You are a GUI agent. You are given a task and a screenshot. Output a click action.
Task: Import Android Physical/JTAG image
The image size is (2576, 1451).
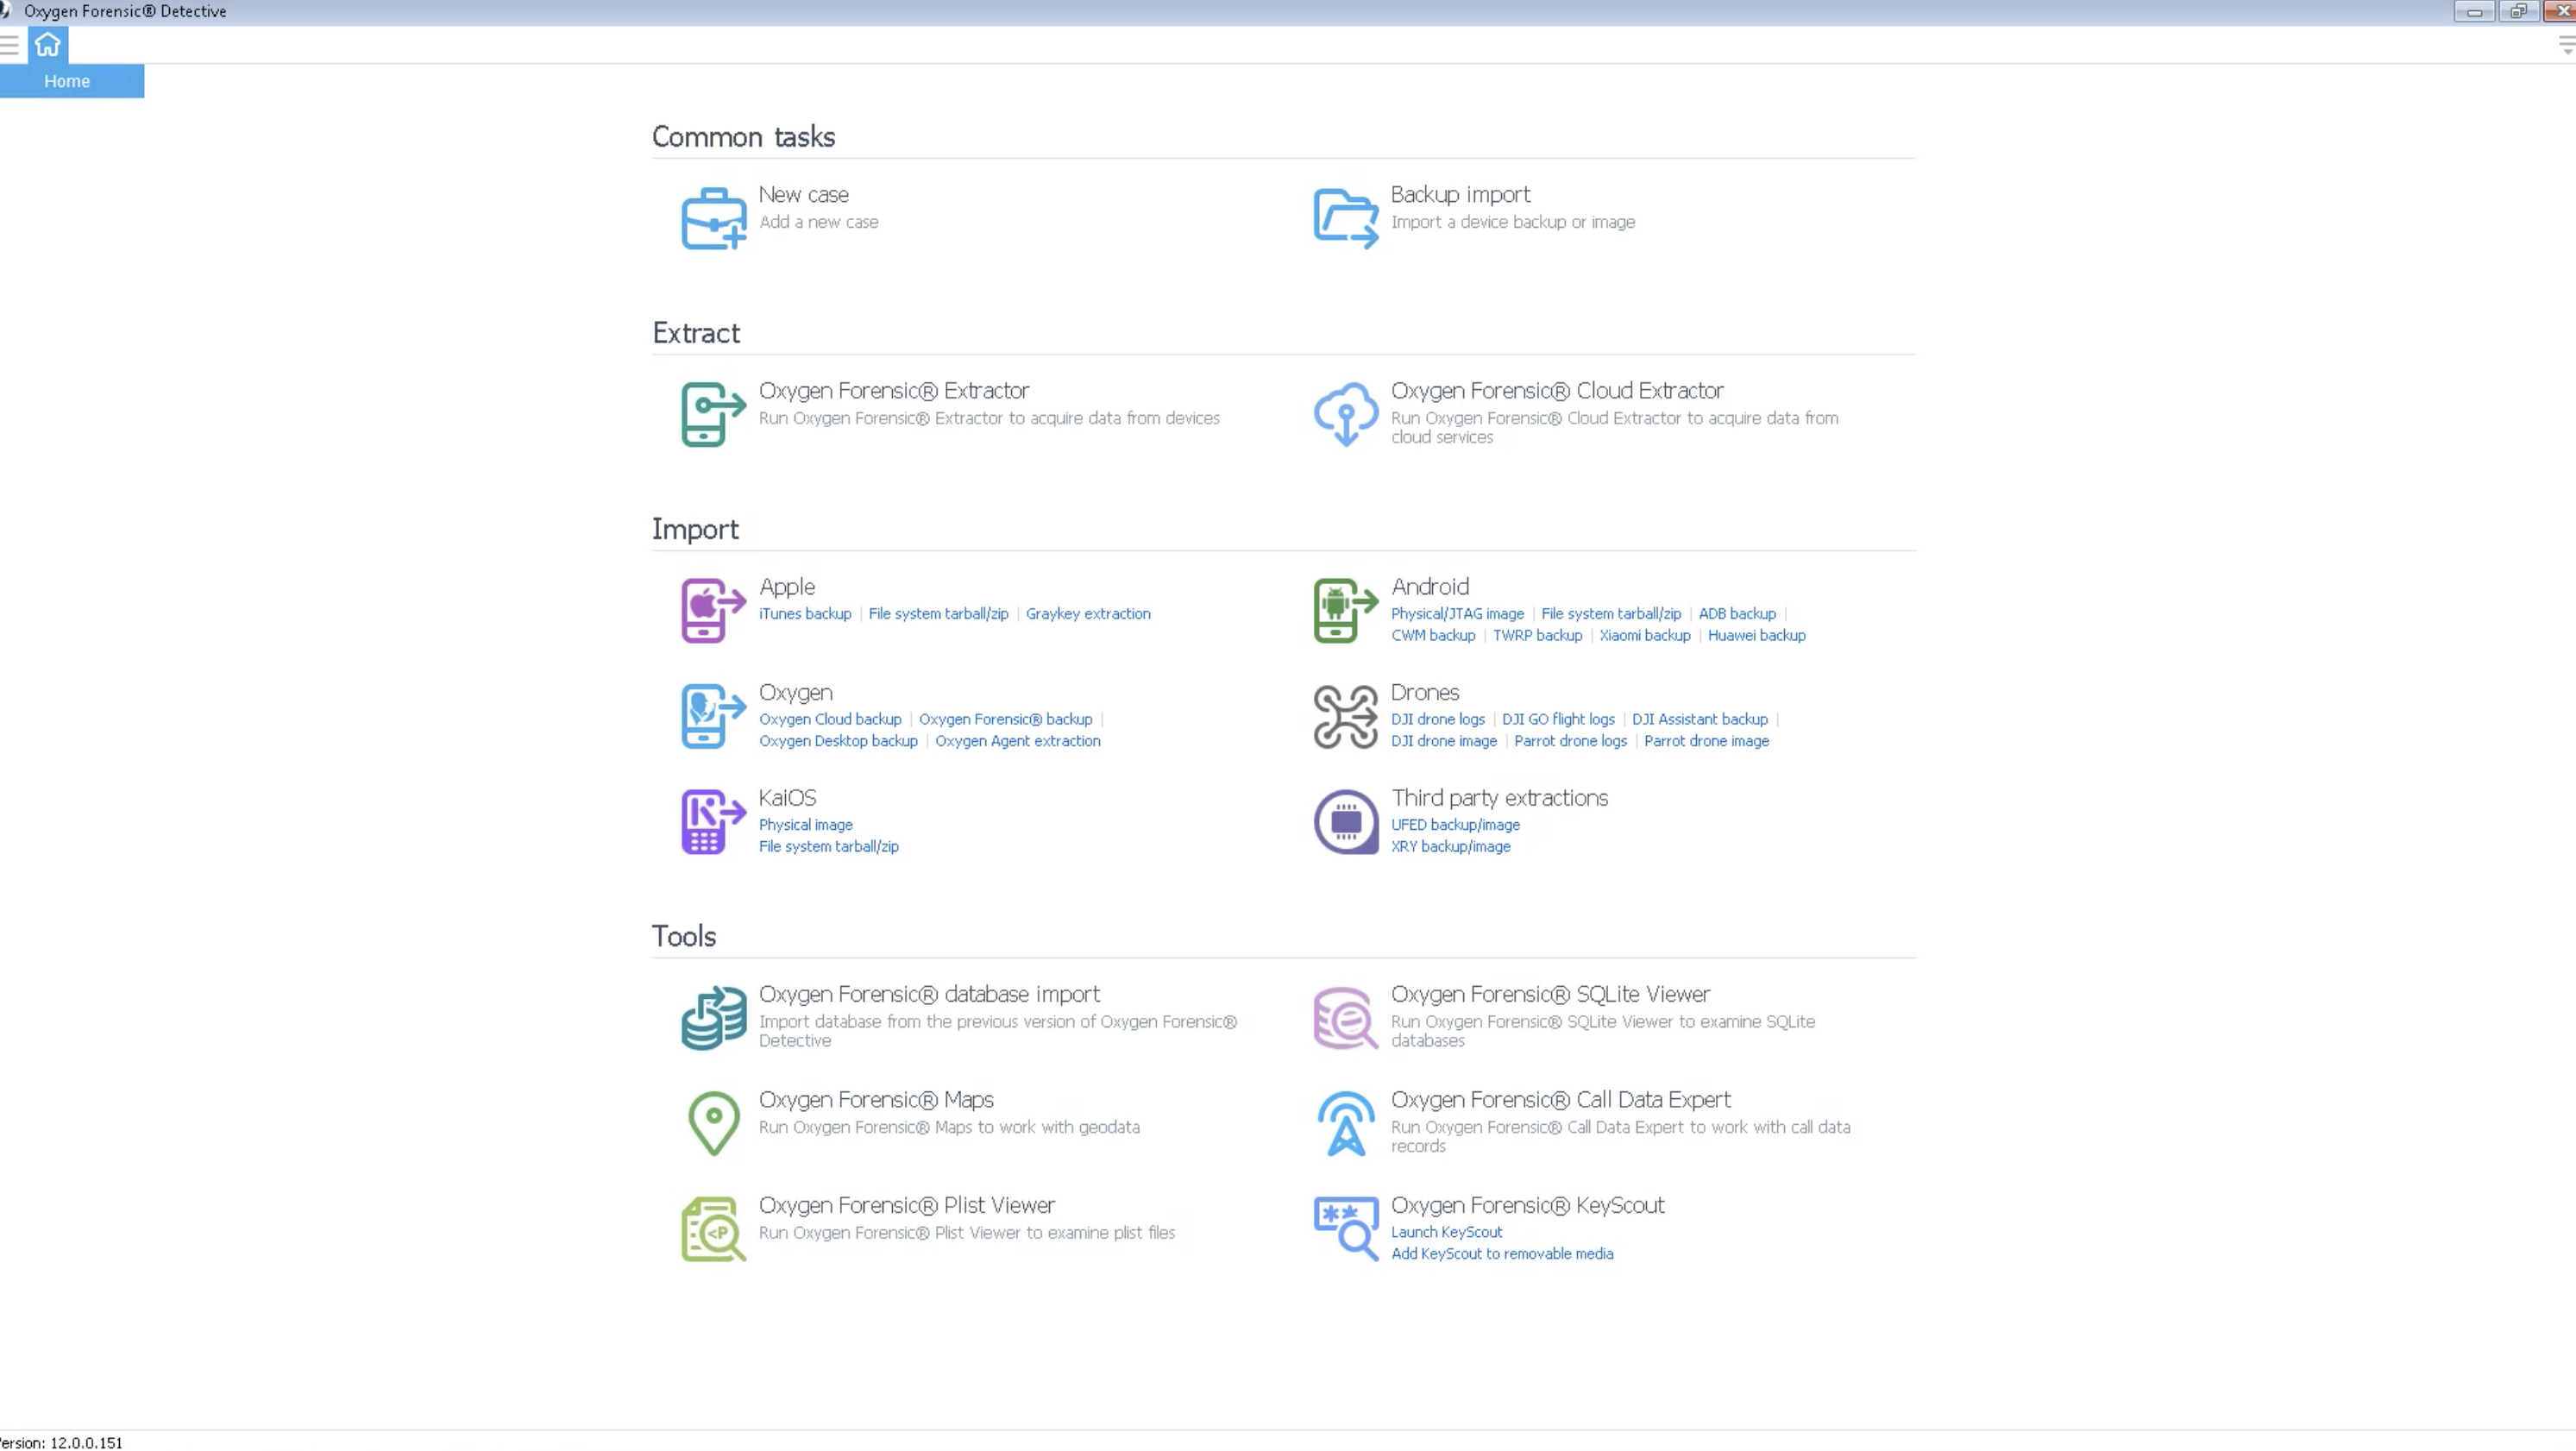point(1457,614)
